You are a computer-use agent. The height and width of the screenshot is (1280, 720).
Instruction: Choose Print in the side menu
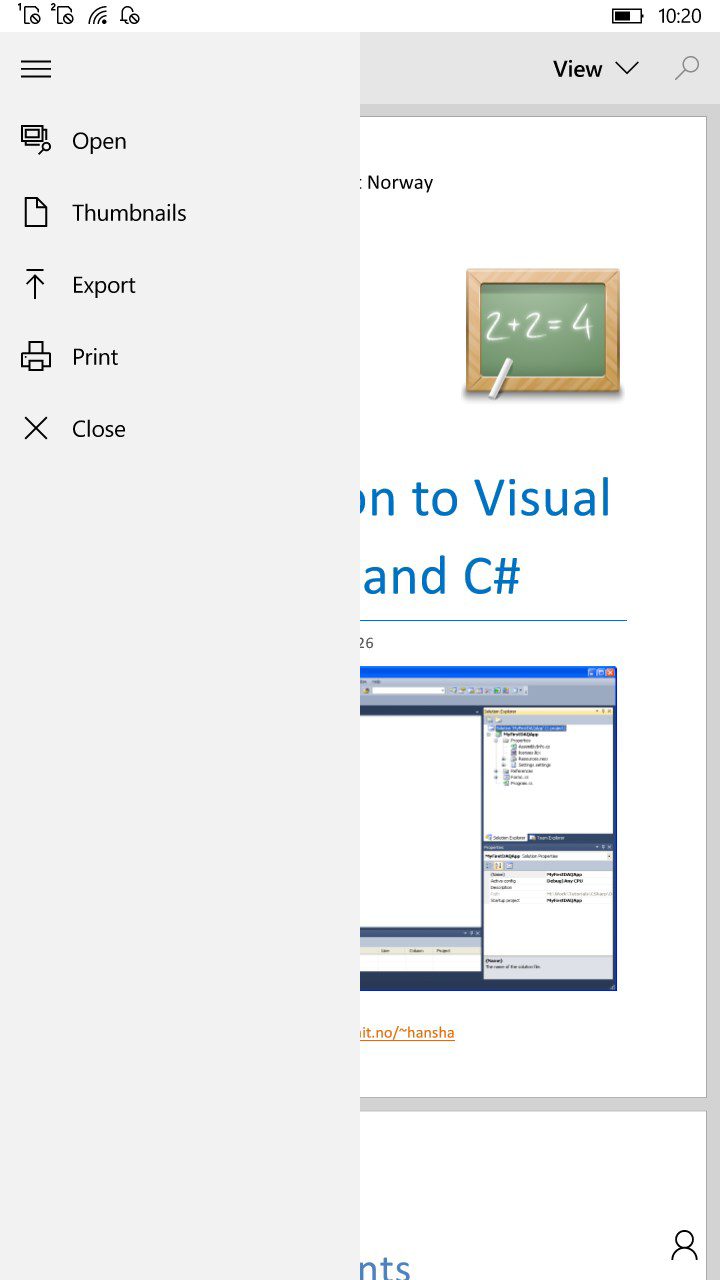click(x=95, y=357)
